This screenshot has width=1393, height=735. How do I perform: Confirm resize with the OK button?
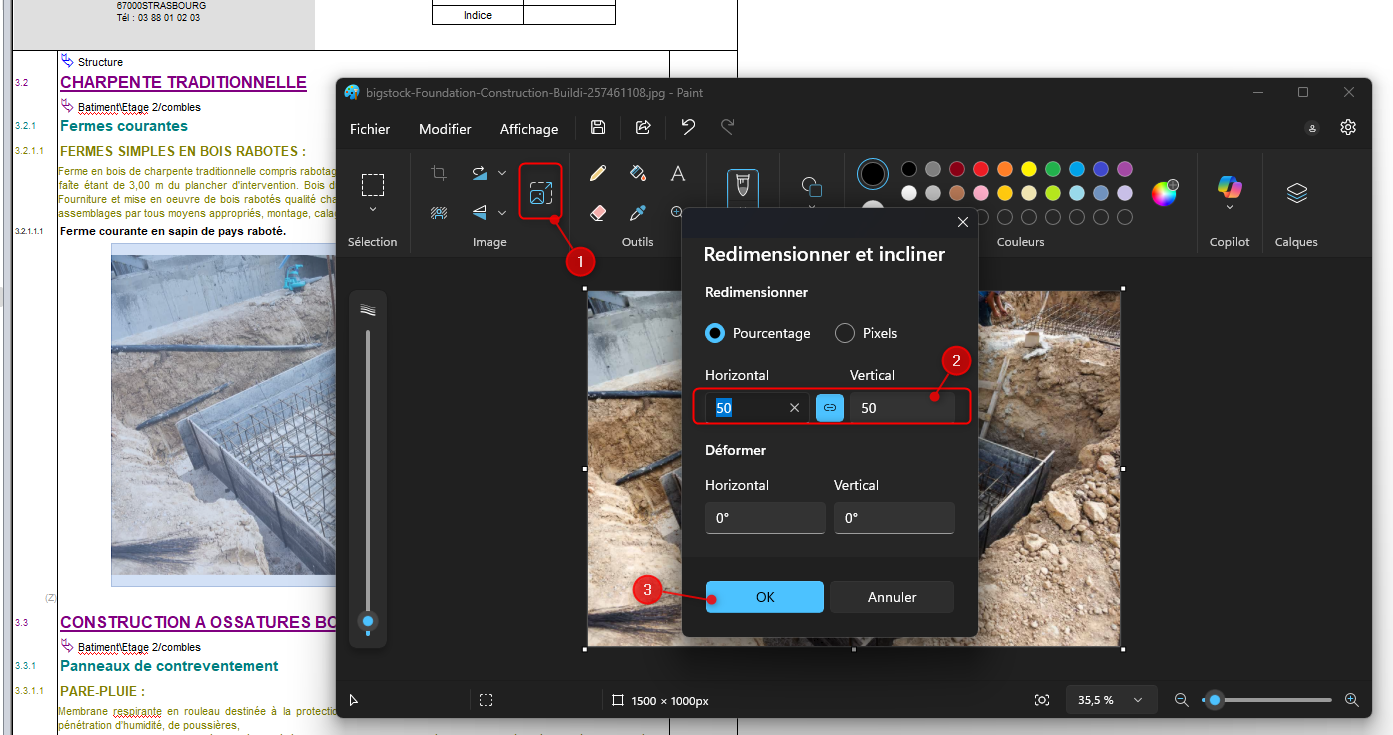[x=765, y=597]
